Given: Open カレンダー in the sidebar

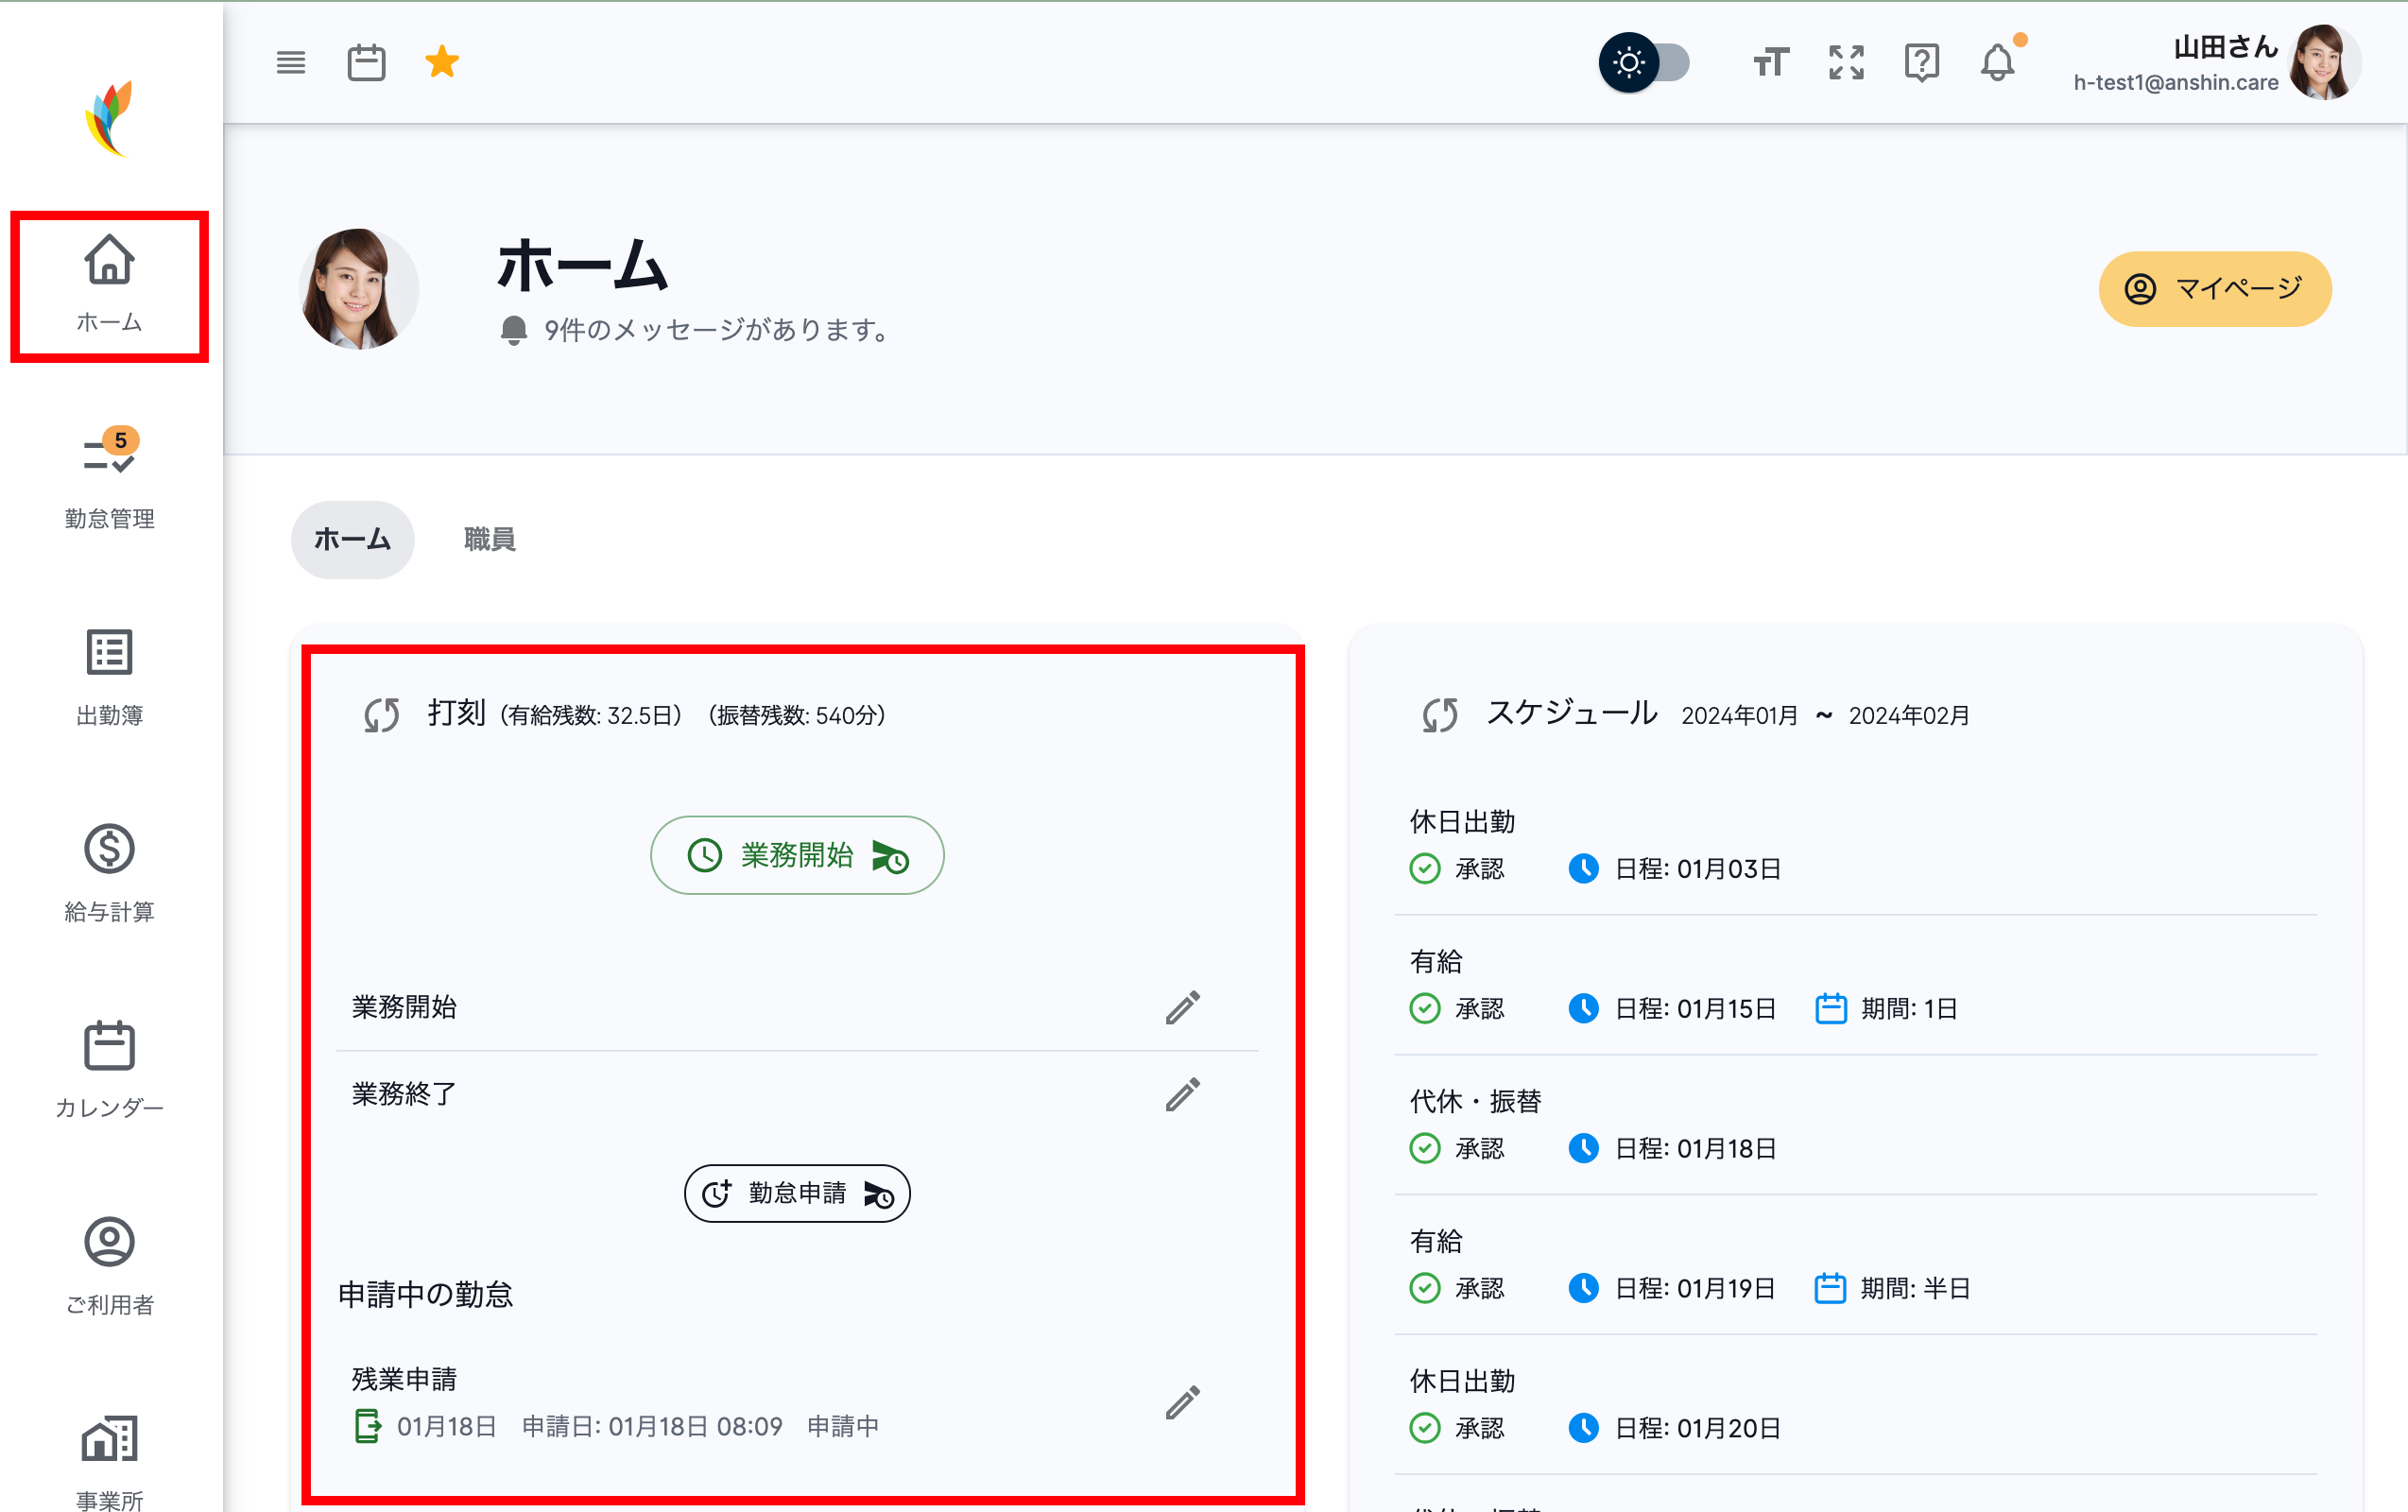Looking at the screenshot, I should point(110,1066).
